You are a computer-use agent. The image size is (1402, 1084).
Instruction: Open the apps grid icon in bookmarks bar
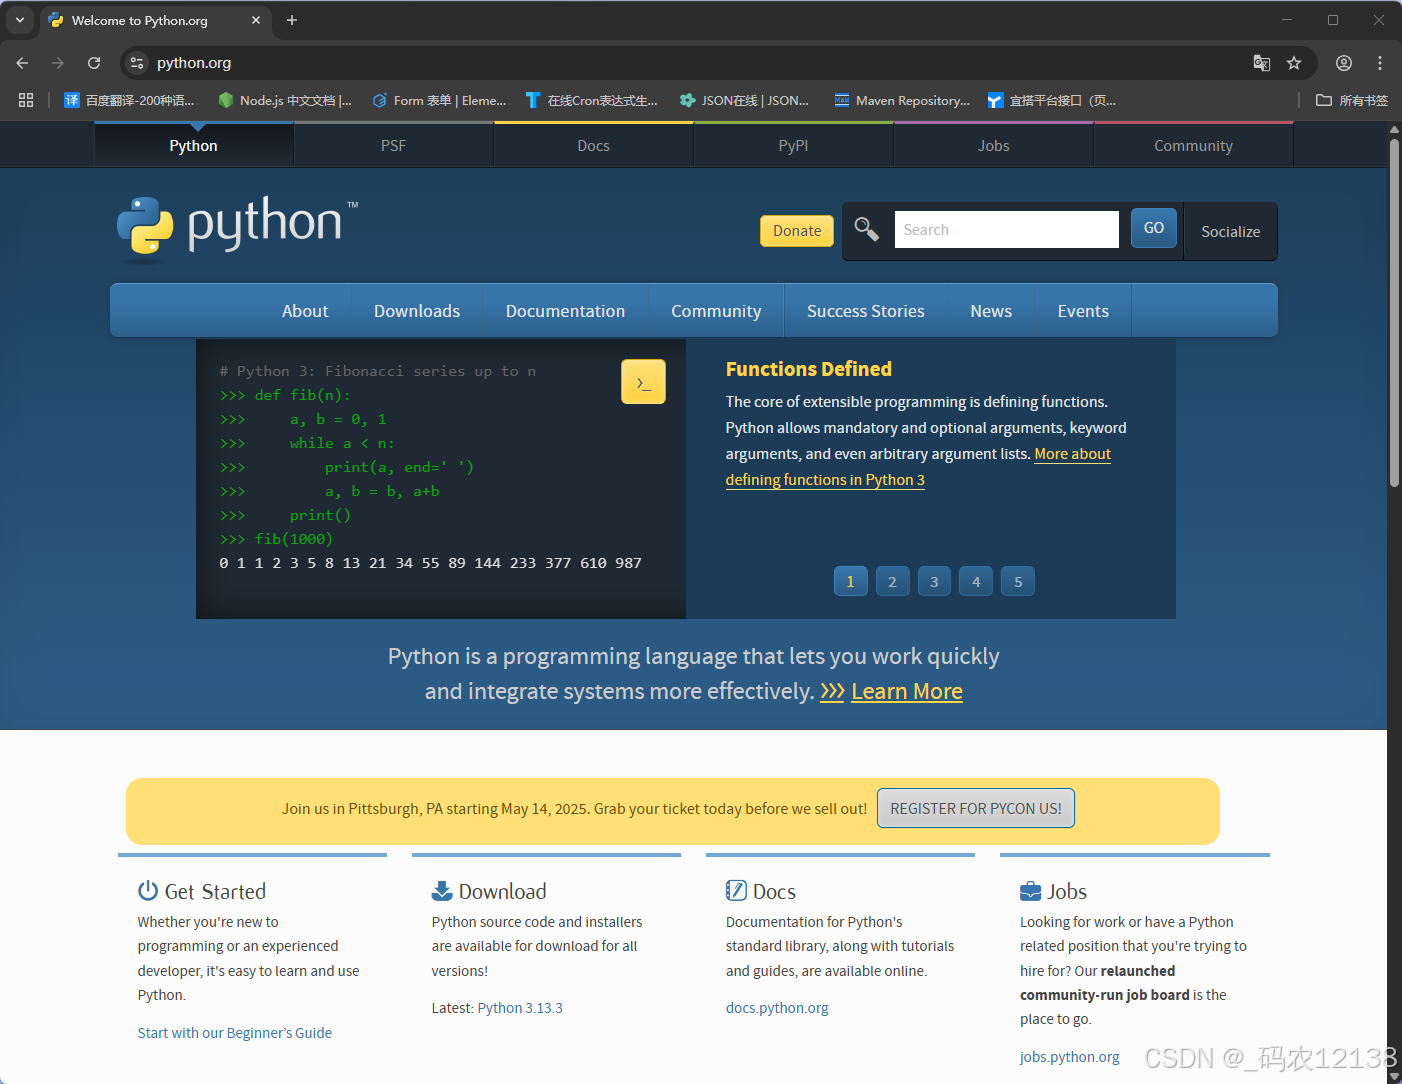26,100
